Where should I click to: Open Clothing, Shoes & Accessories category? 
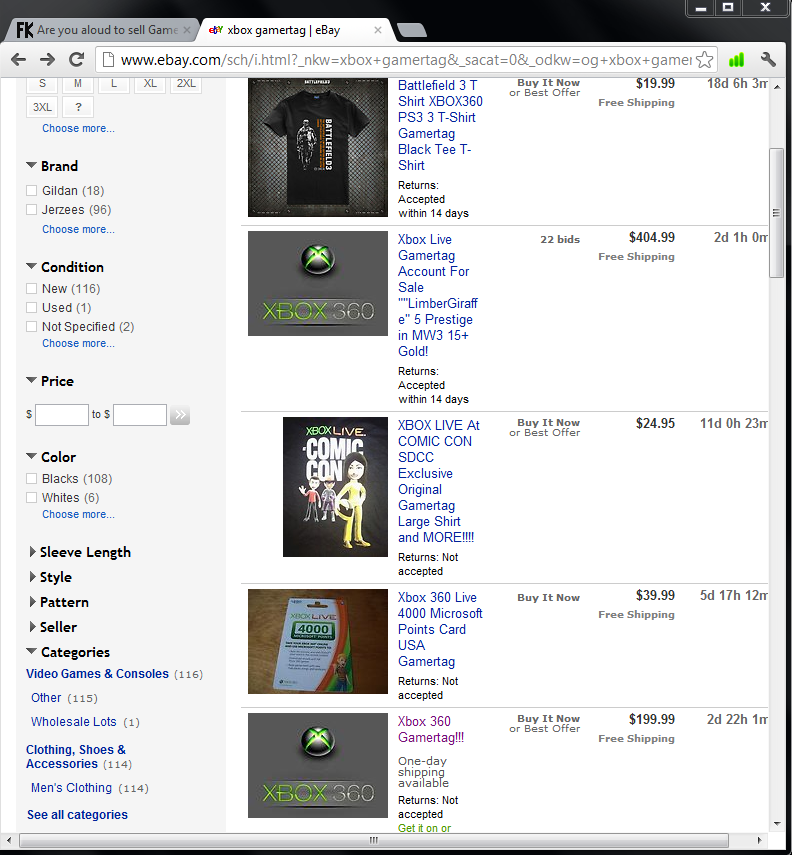coord(76,757)
